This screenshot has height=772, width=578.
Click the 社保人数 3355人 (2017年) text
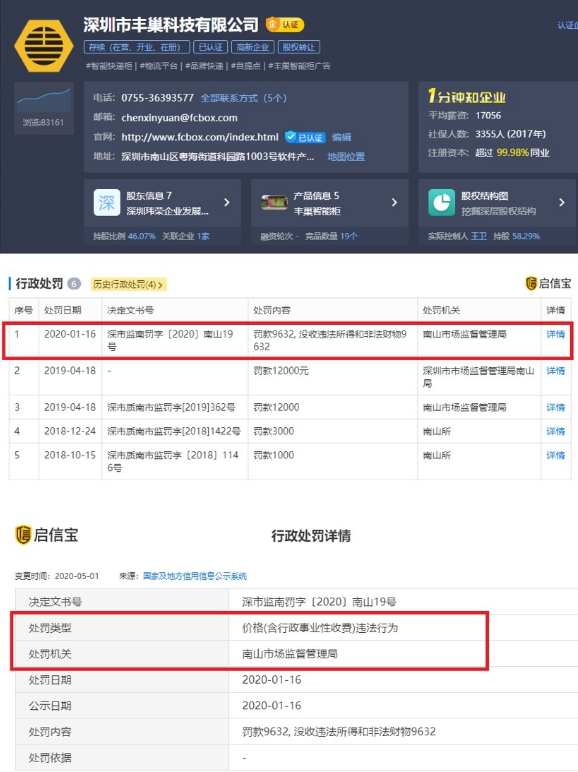[487, 134]
